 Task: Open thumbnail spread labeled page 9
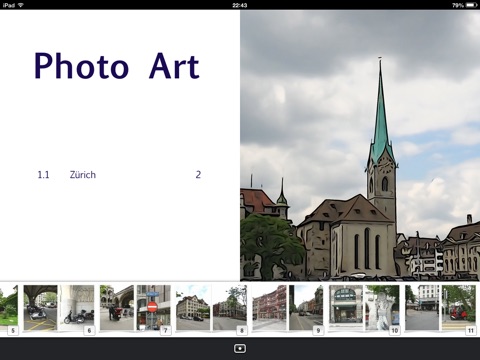point(288,308)
